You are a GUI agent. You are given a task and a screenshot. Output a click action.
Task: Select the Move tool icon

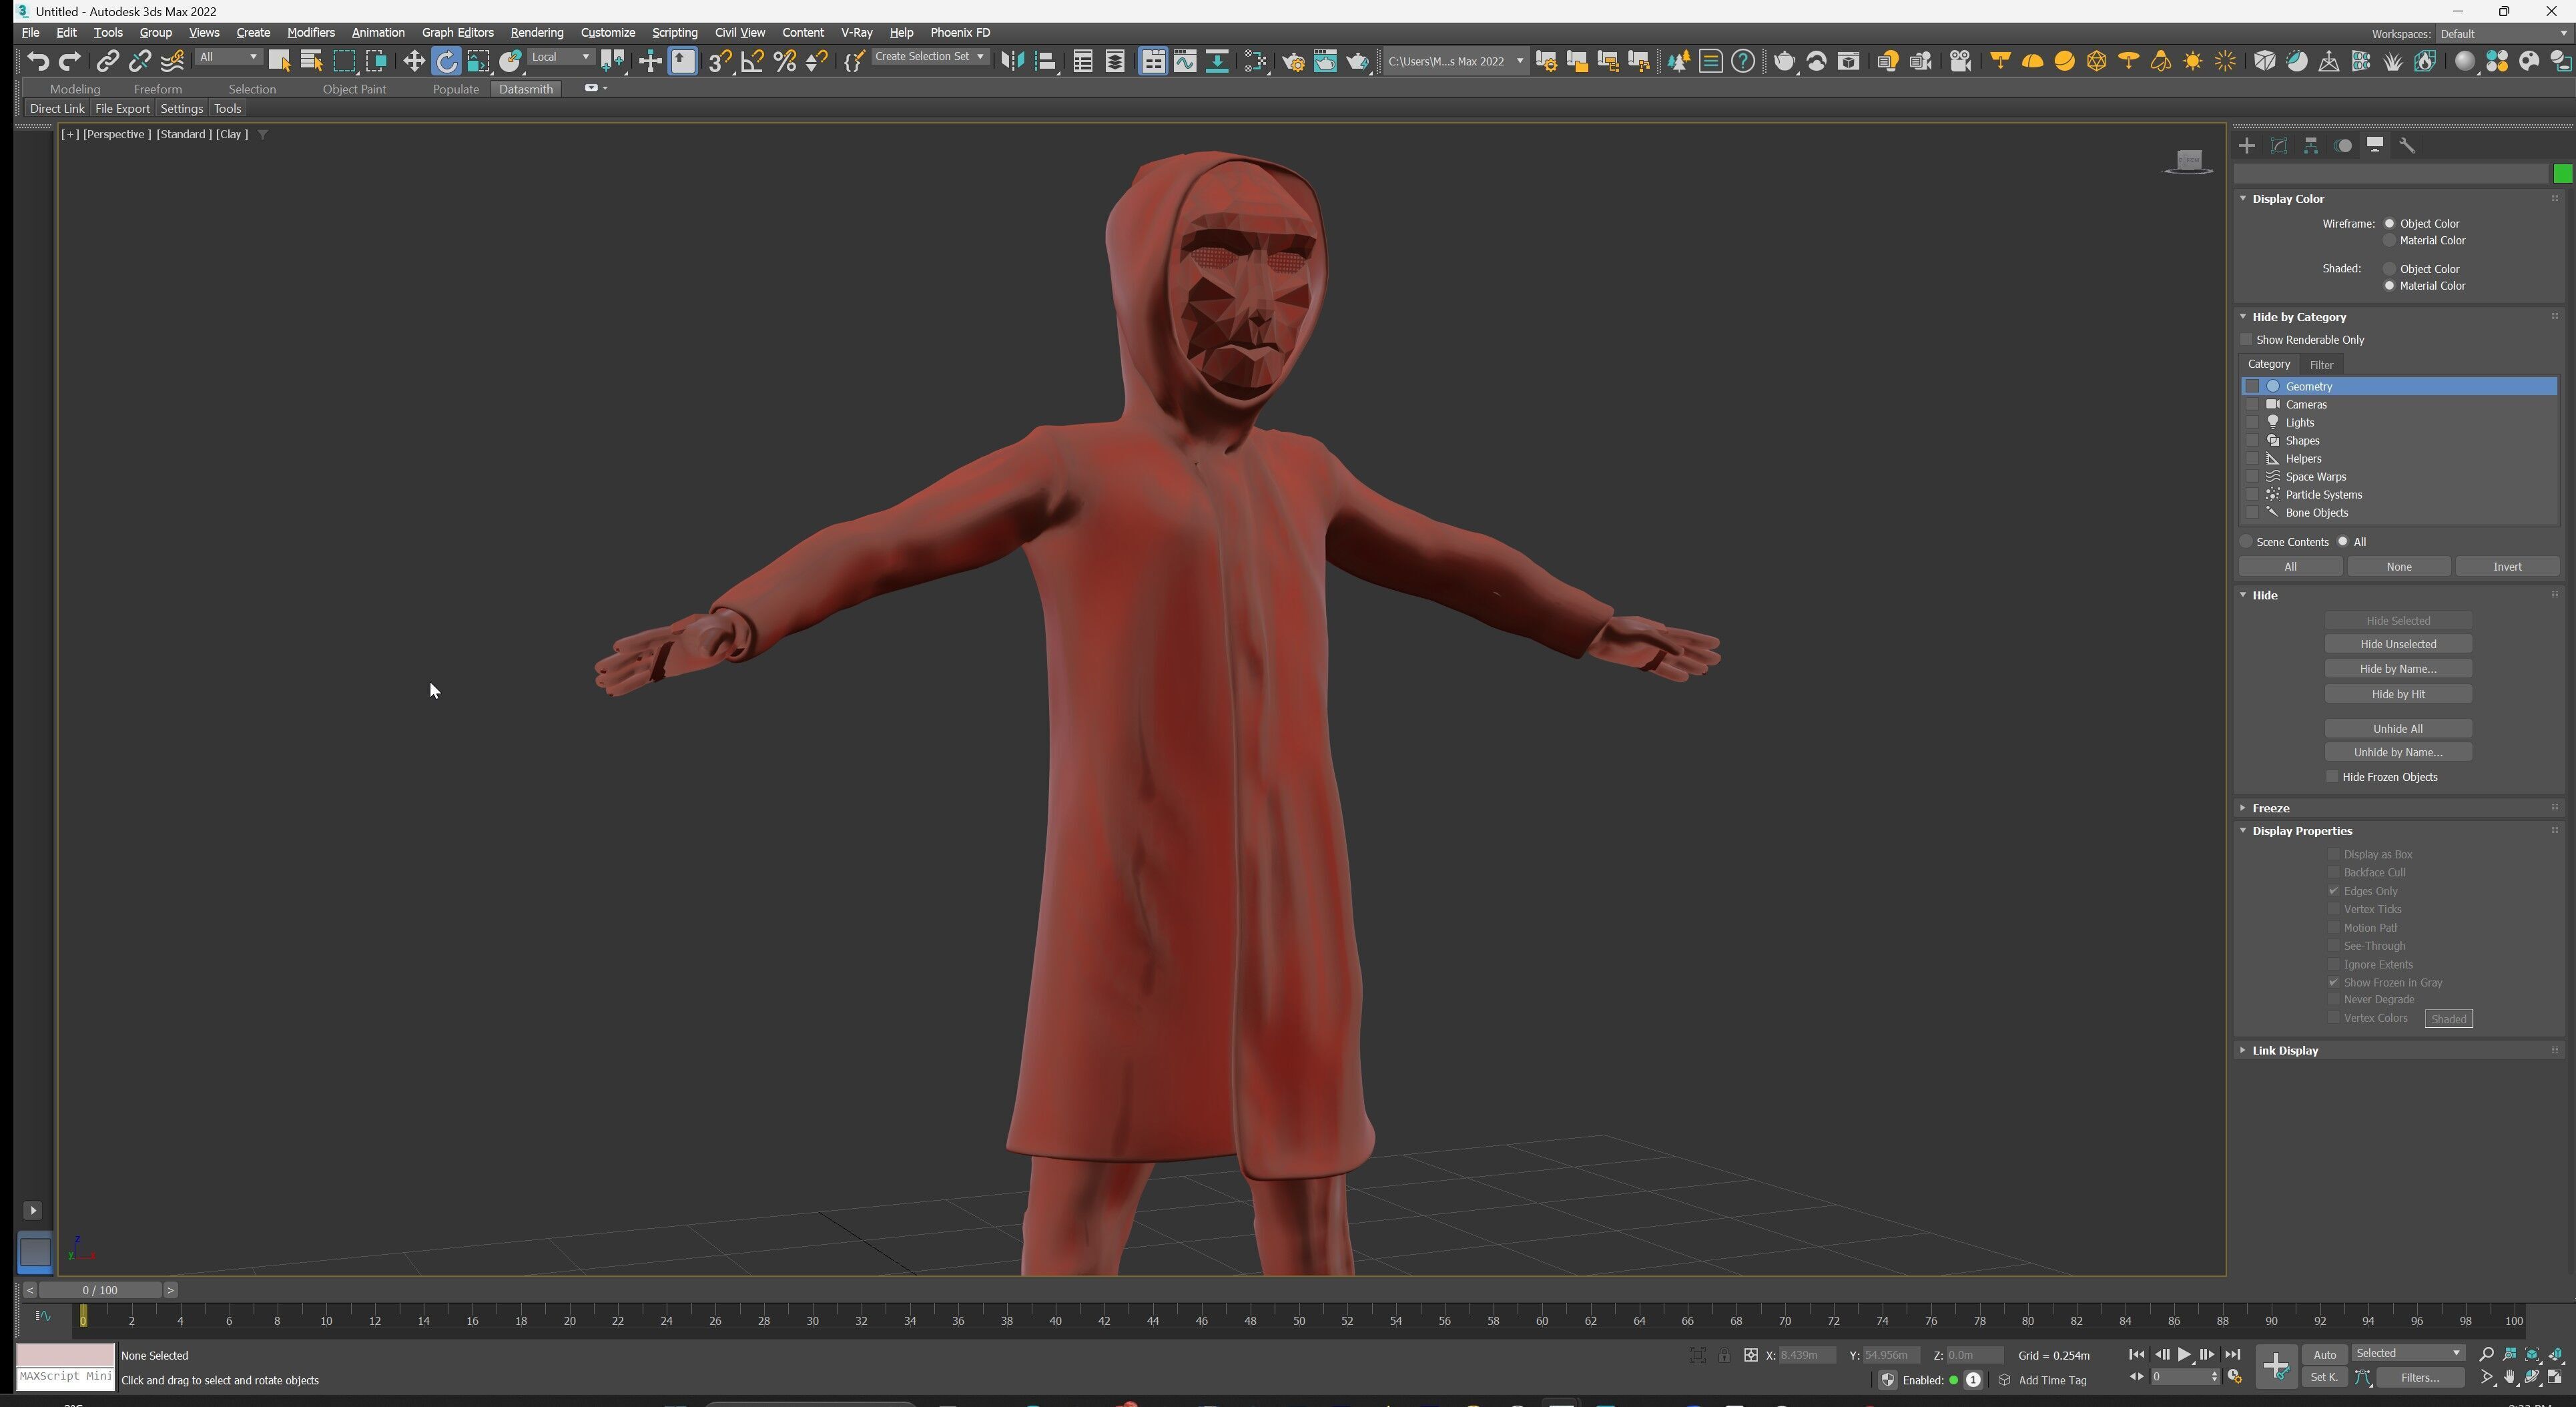(413, 62)
